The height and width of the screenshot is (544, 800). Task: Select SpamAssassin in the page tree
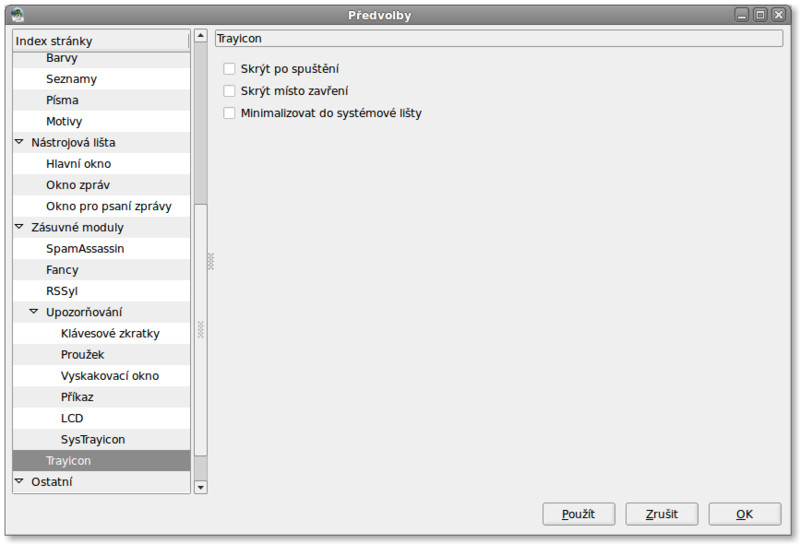(x=85, y=248)
